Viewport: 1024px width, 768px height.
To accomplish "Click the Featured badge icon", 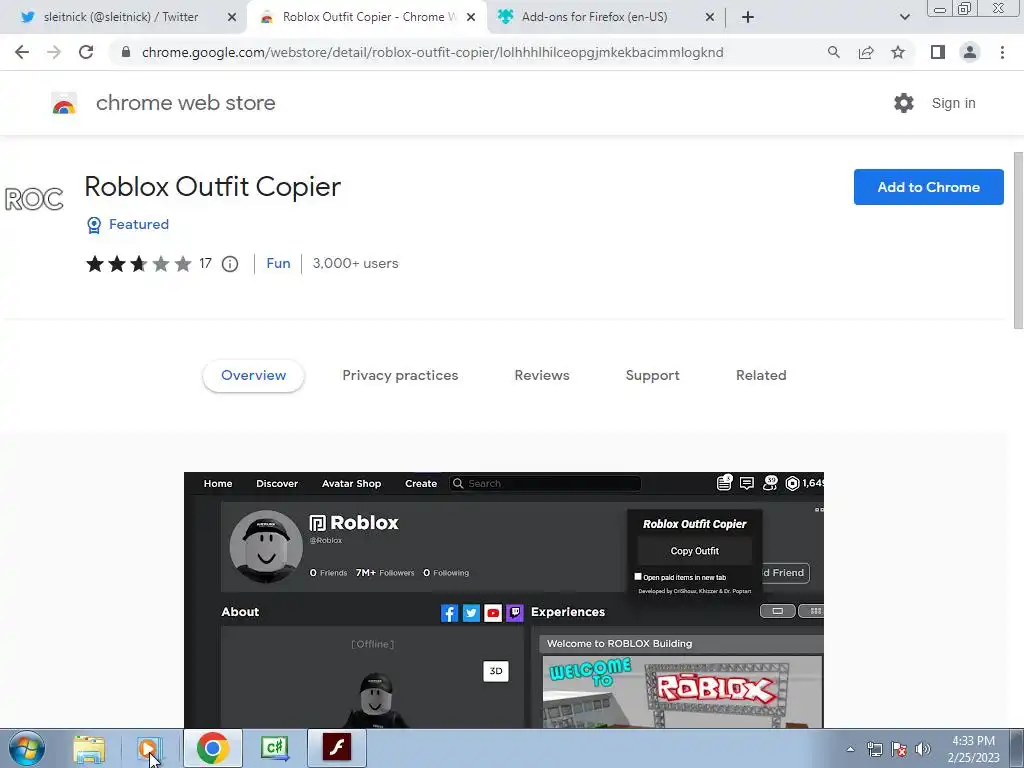I will pyautogui.click(x=94, y=225).
